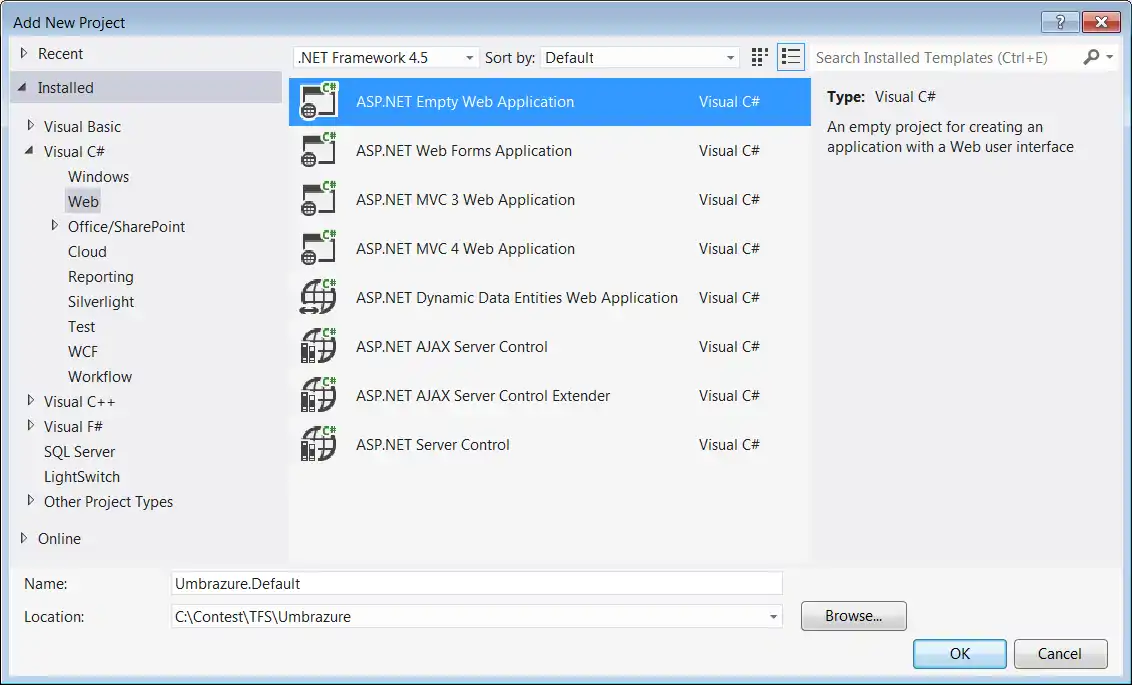Select the LightSwitch category
The width and height of the screenshot is (1132, 685).
coord(82,477)
